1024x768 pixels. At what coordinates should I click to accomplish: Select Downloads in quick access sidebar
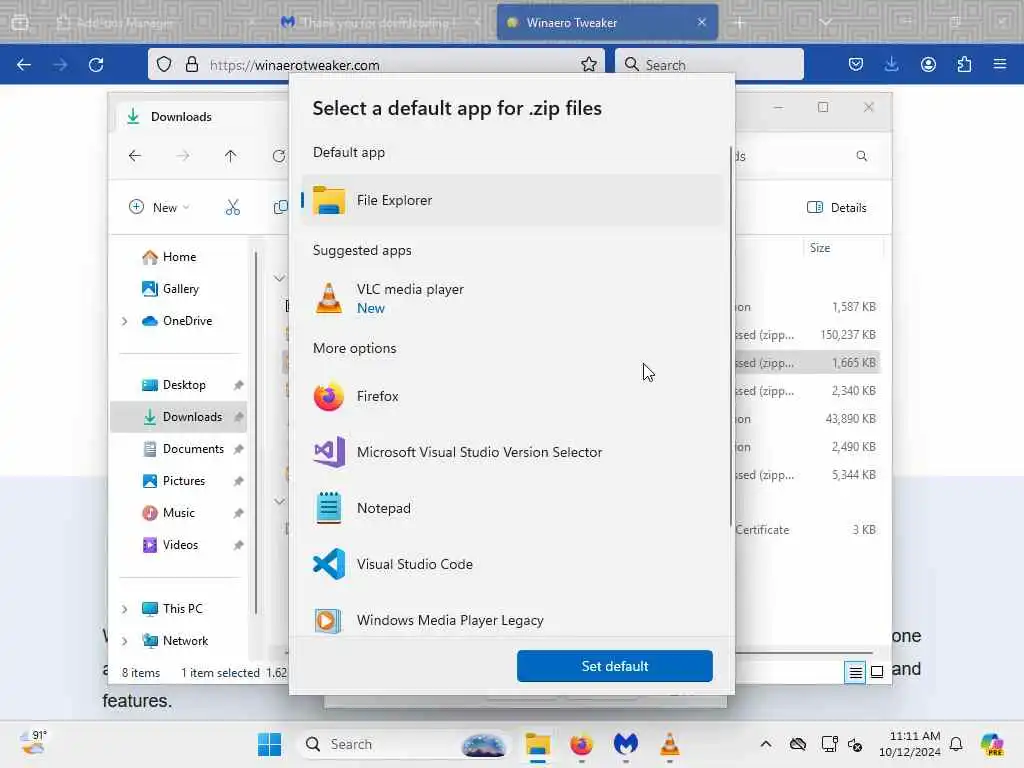click(x=178, y=417)
